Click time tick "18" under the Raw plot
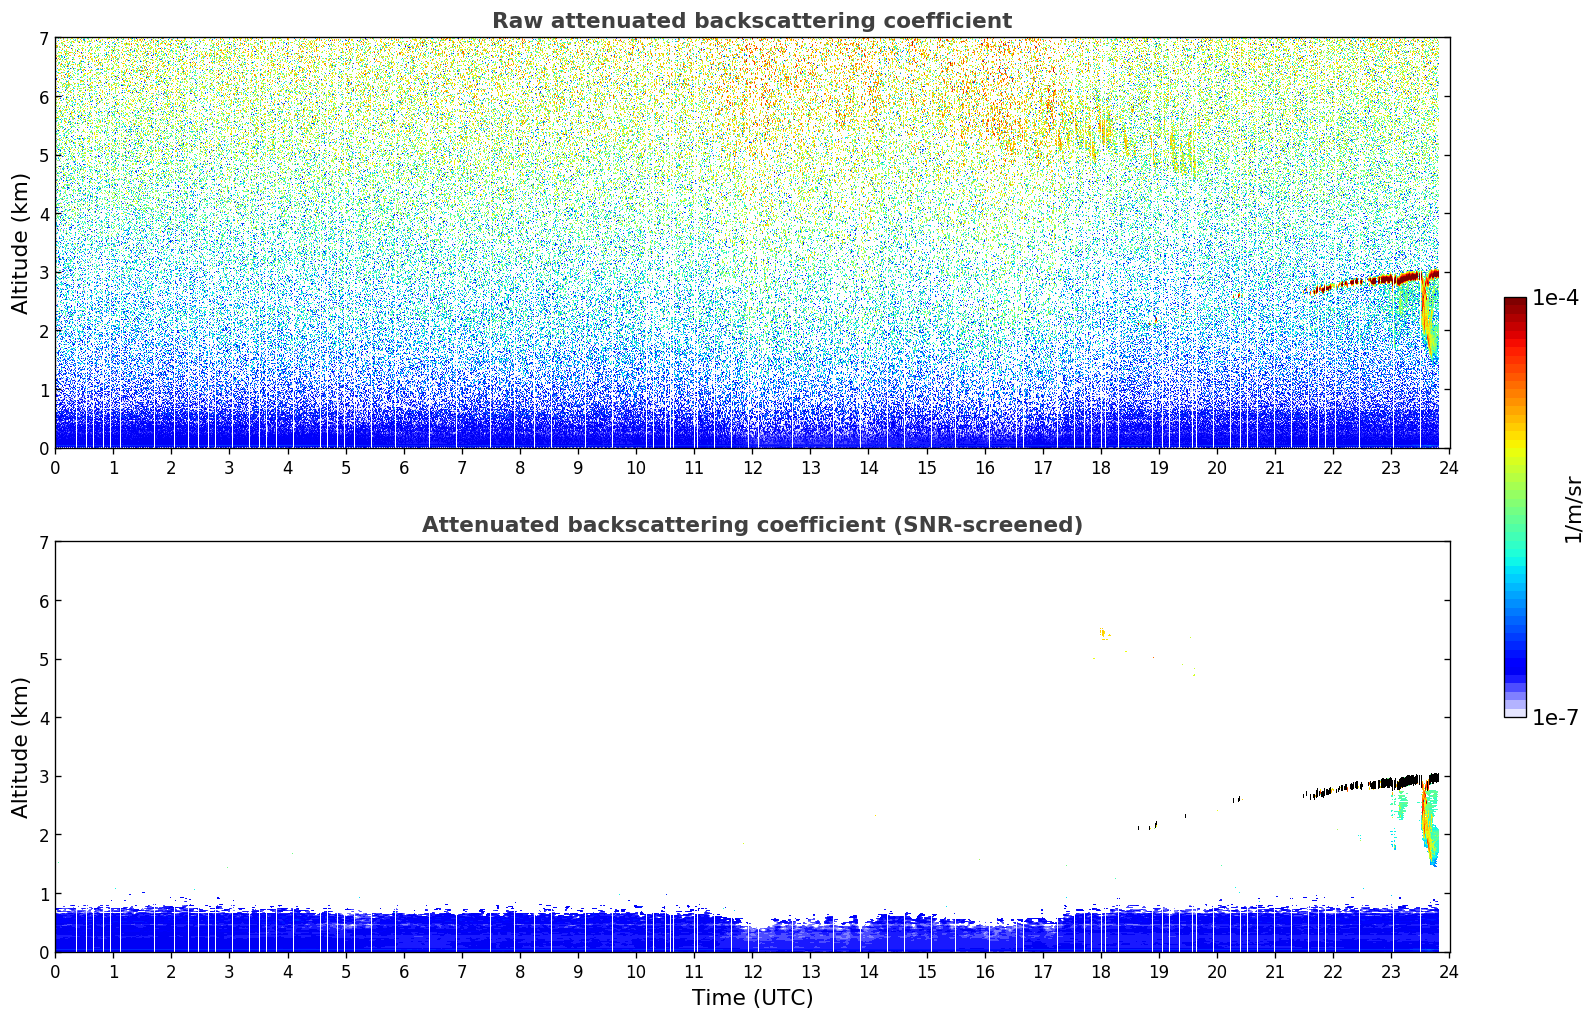This screenshot has width=1595, height=1020. pos(1101,467)
